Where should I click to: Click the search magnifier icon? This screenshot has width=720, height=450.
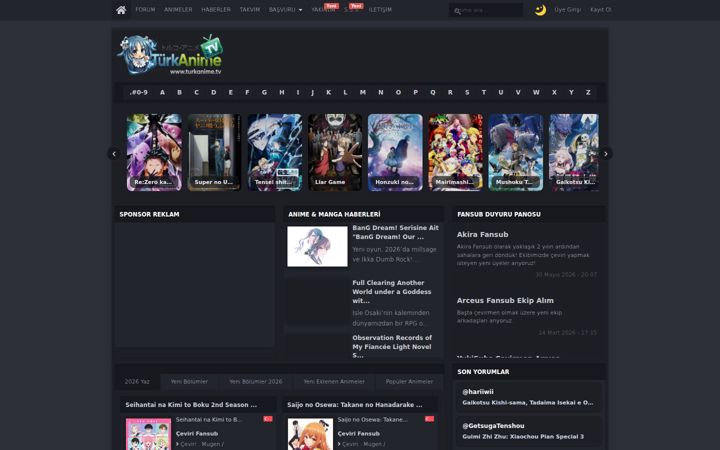(457, 11)
